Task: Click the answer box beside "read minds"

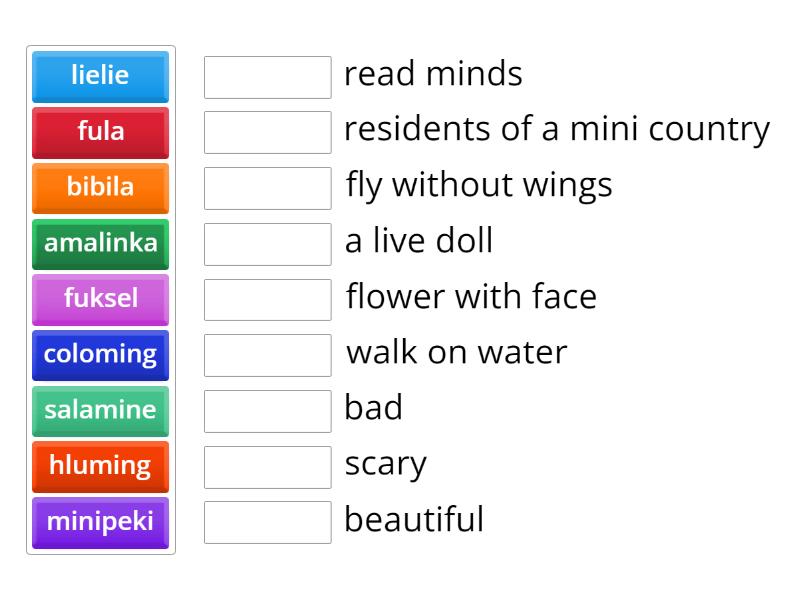Action: (267, 76)
